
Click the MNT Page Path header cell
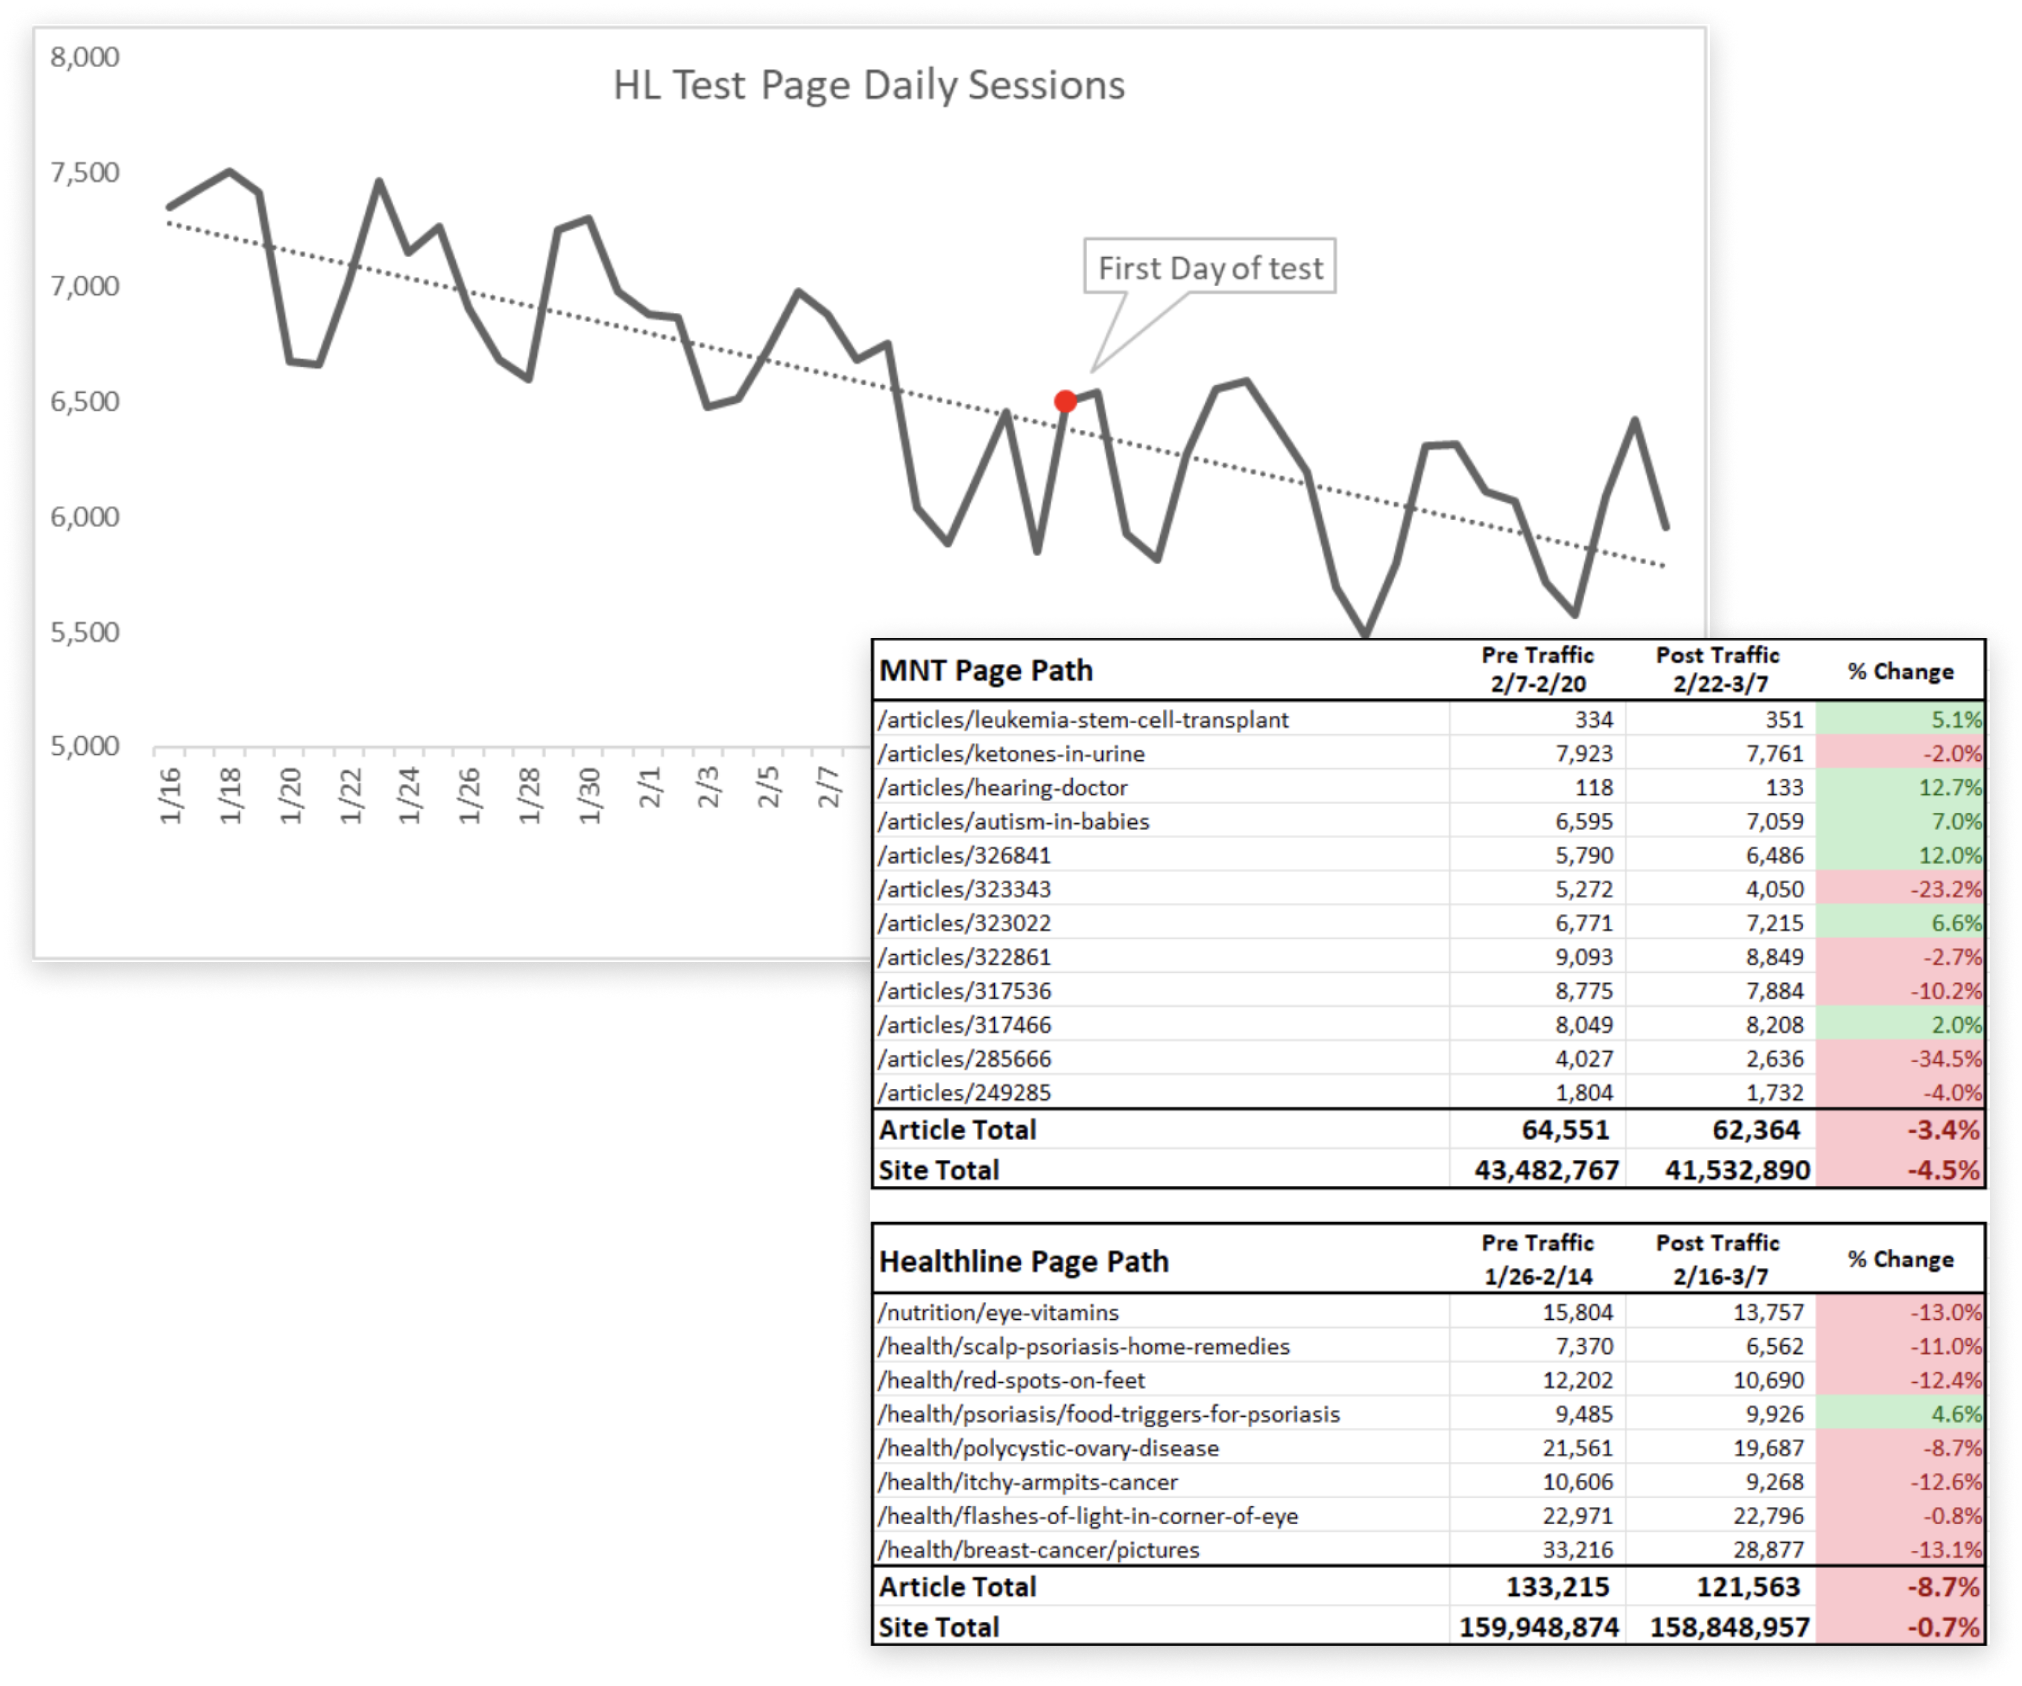[985, 670]
